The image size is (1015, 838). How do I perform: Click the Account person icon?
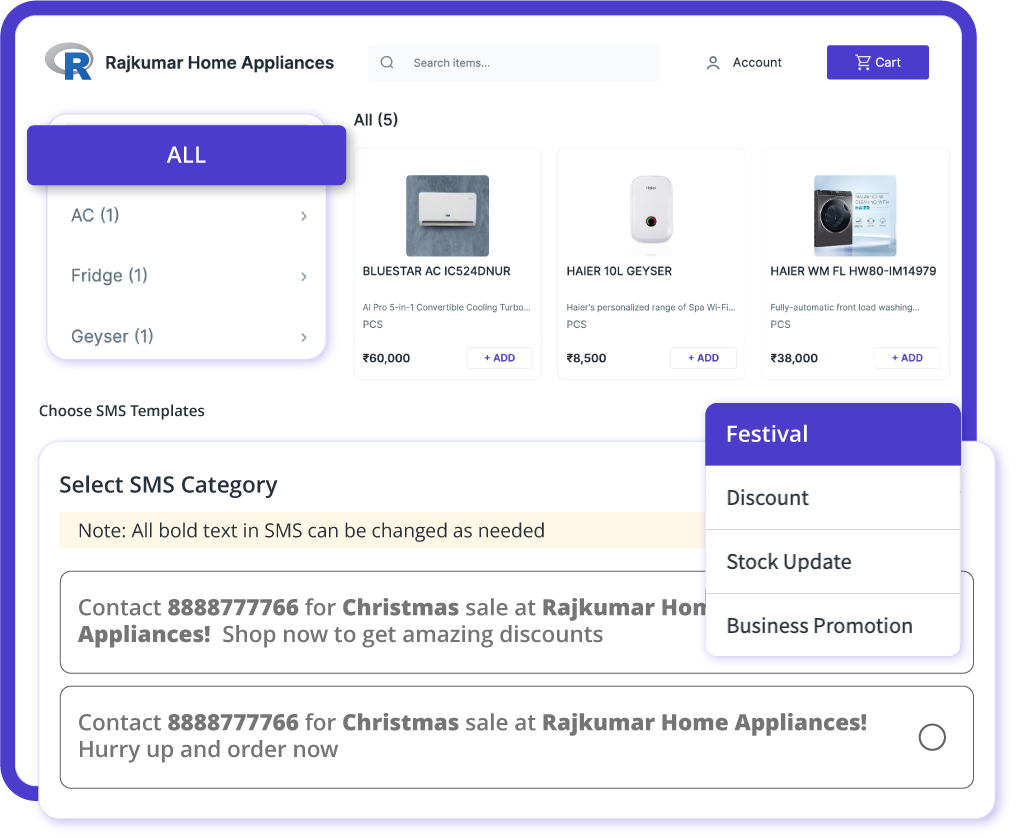point(713,63)
